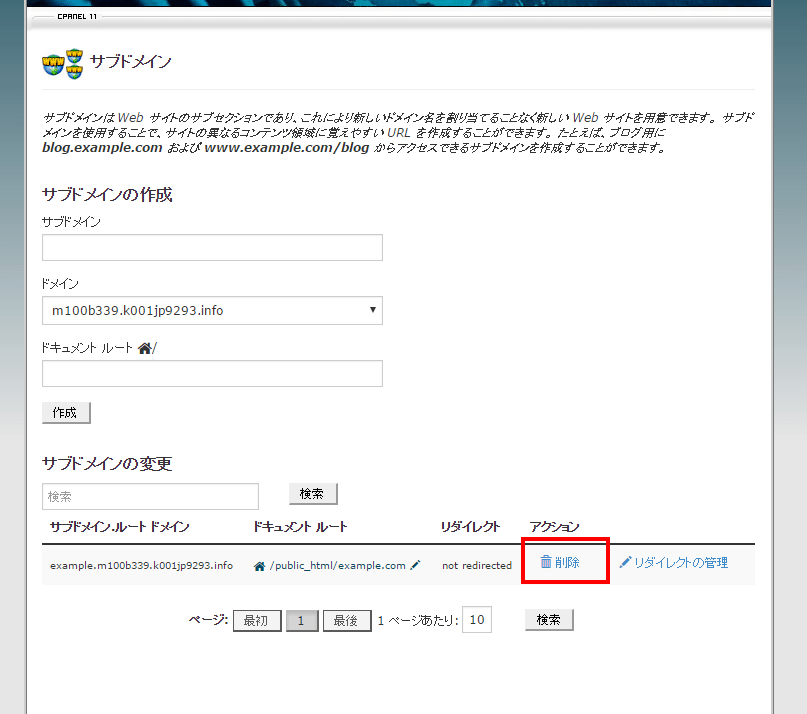Click the per-page count field showing 10
The image size is (807, 714).
(477, 621)
